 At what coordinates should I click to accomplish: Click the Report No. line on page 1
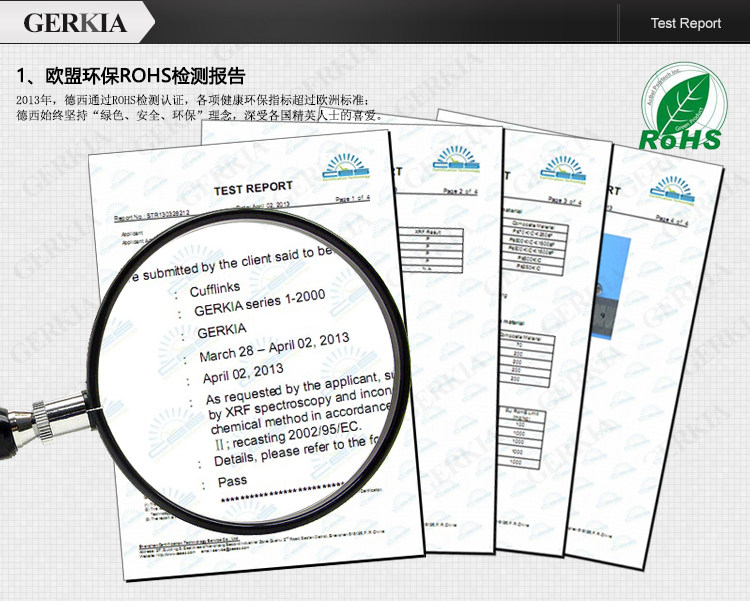coord(152,216)
